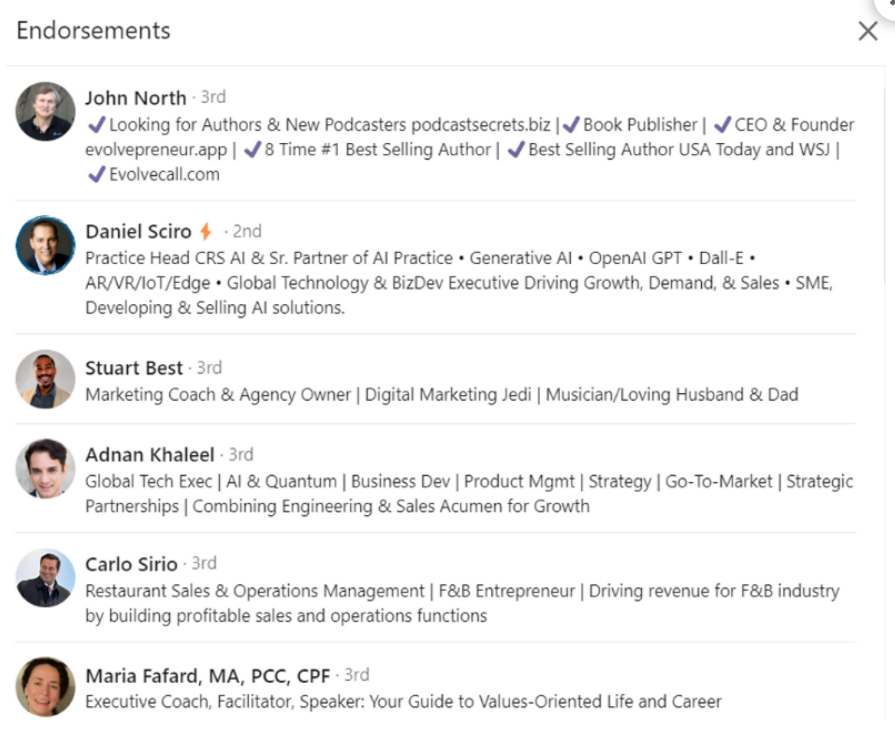The height and width of the screenshot is (751, 895).
Task: Click the Adnan Khaleel name link
Action: 150,454
